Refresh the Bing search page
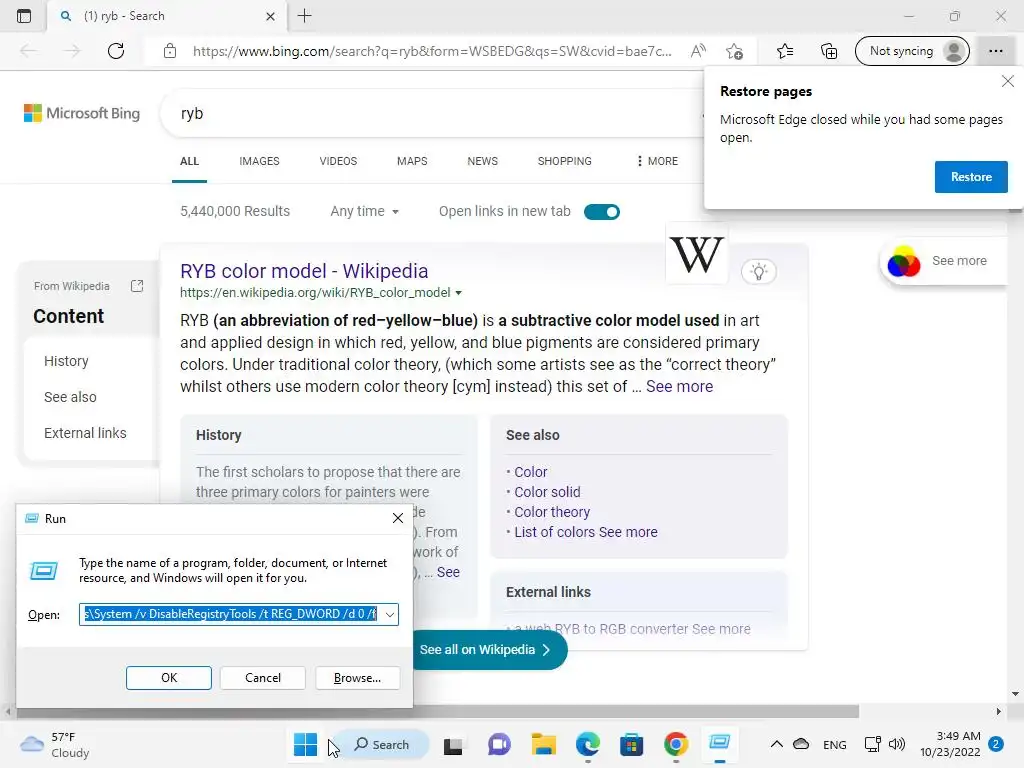The image size is (1024, 768). coord(116,51)
